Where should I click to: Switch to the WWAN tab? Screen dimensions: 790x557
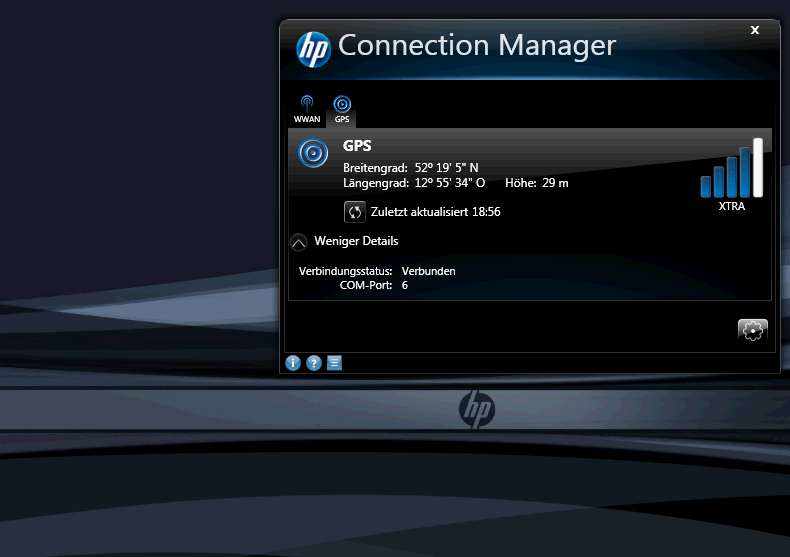coord(306,110)
